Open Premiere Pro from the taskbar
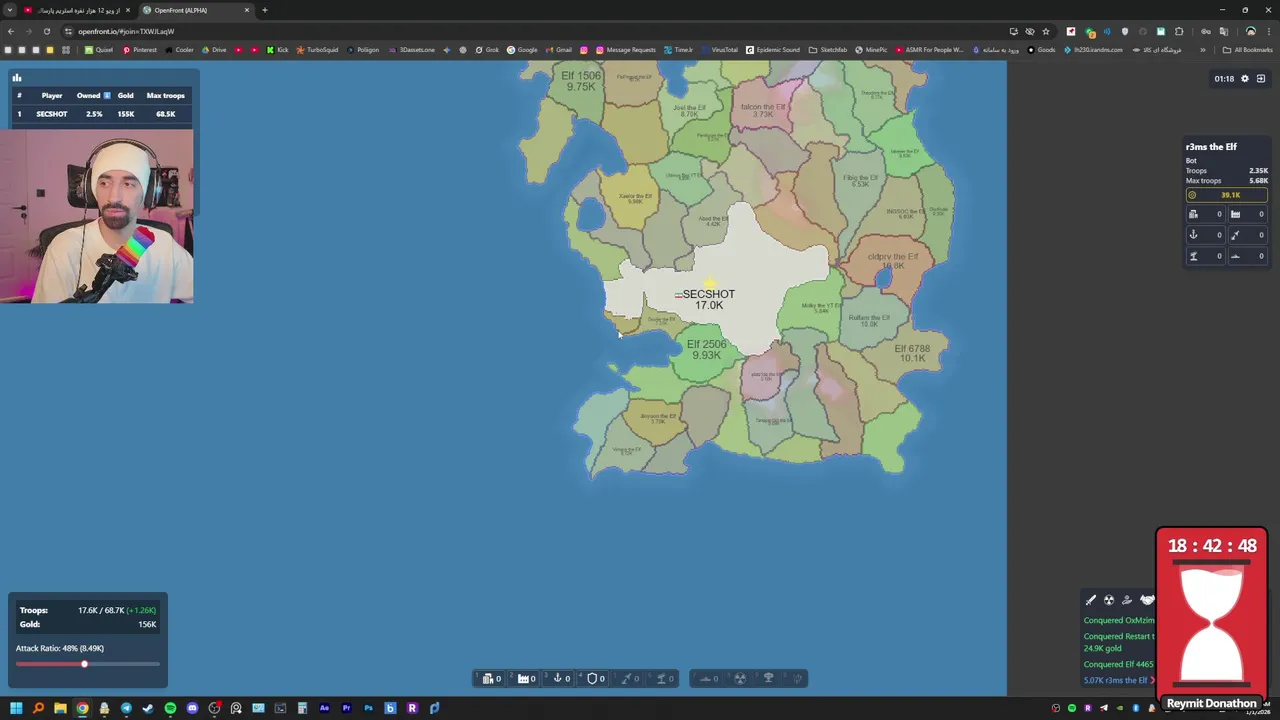Image resolution: width=1280 pixels, height=720 pixels. click(346, 708)
